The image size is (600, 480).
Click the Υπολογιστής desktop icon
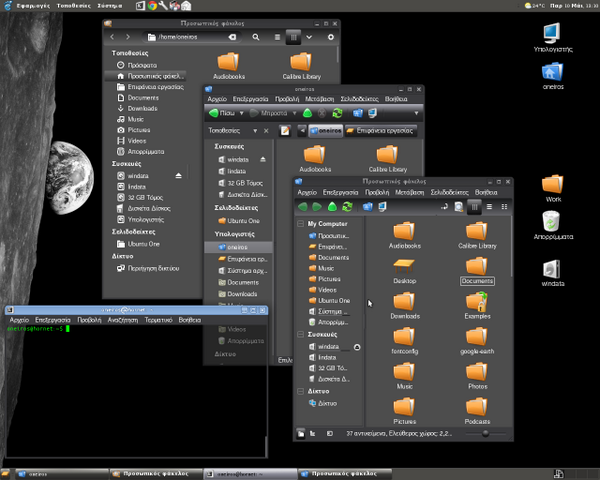tap(553, 38)
